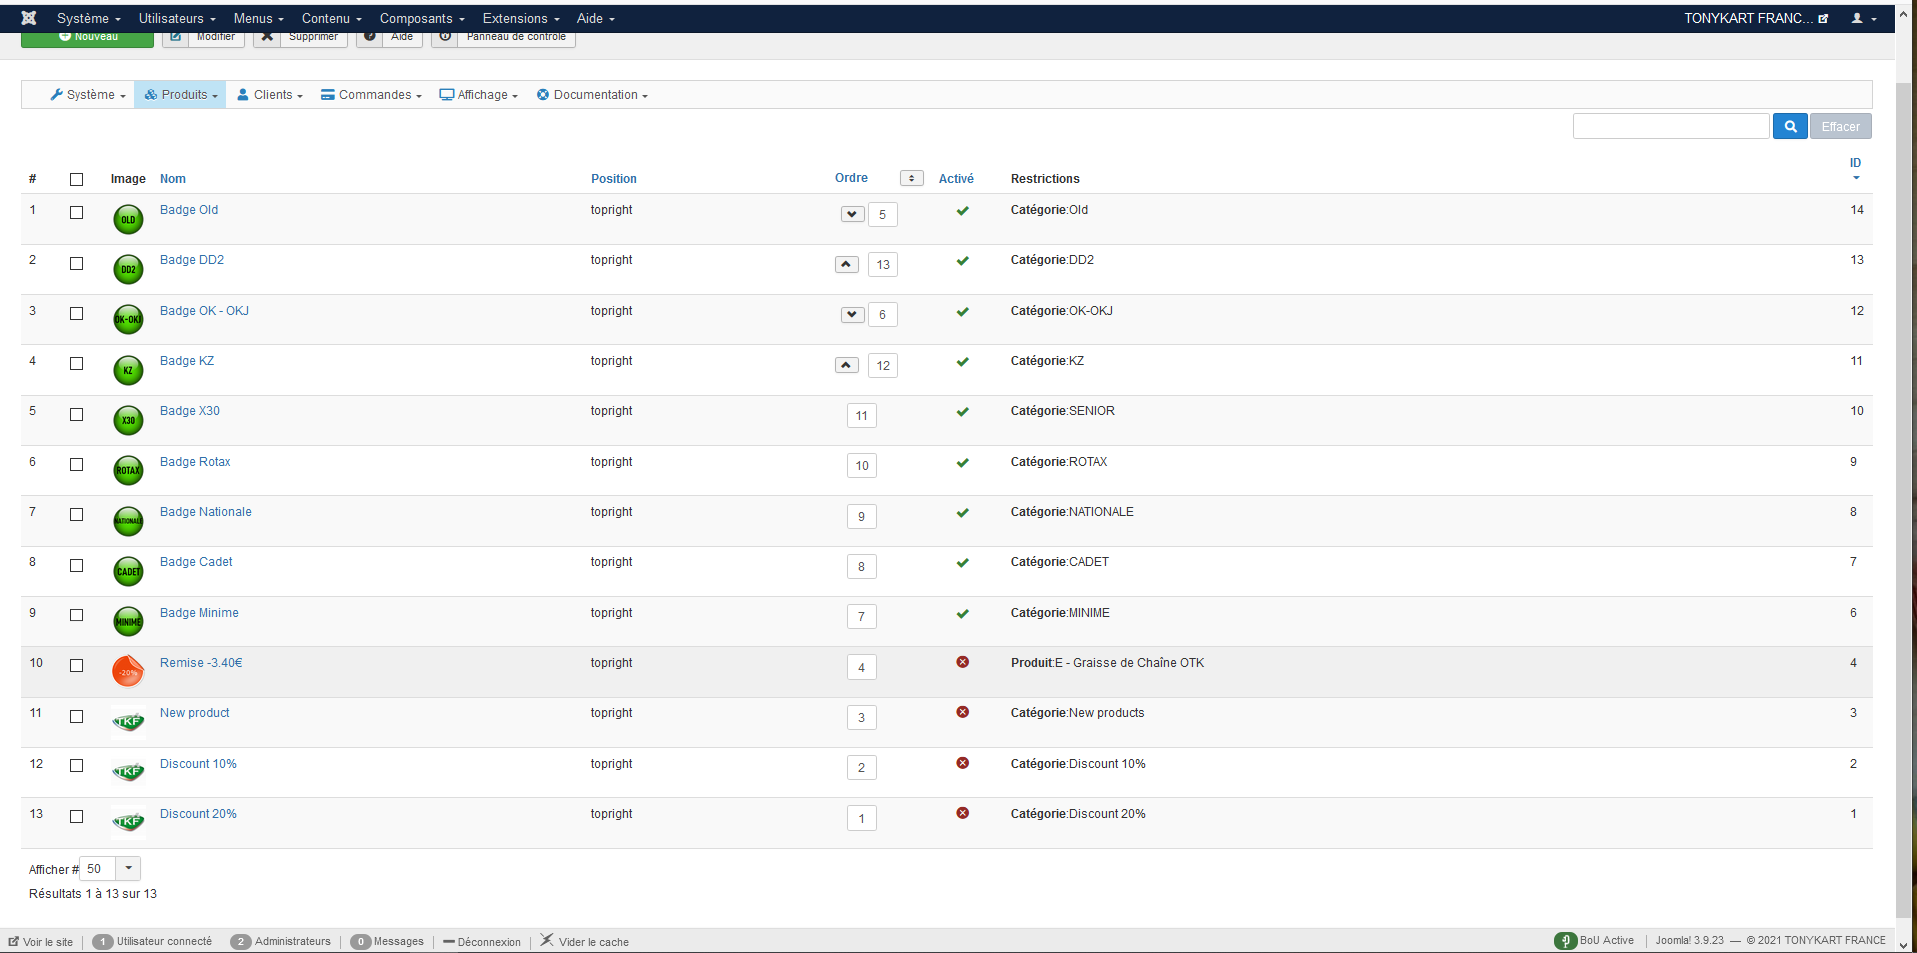The width and height of the screenshot is (1917, 953).
Task: Sort the list by the Nom column
Action: (173, 179)
